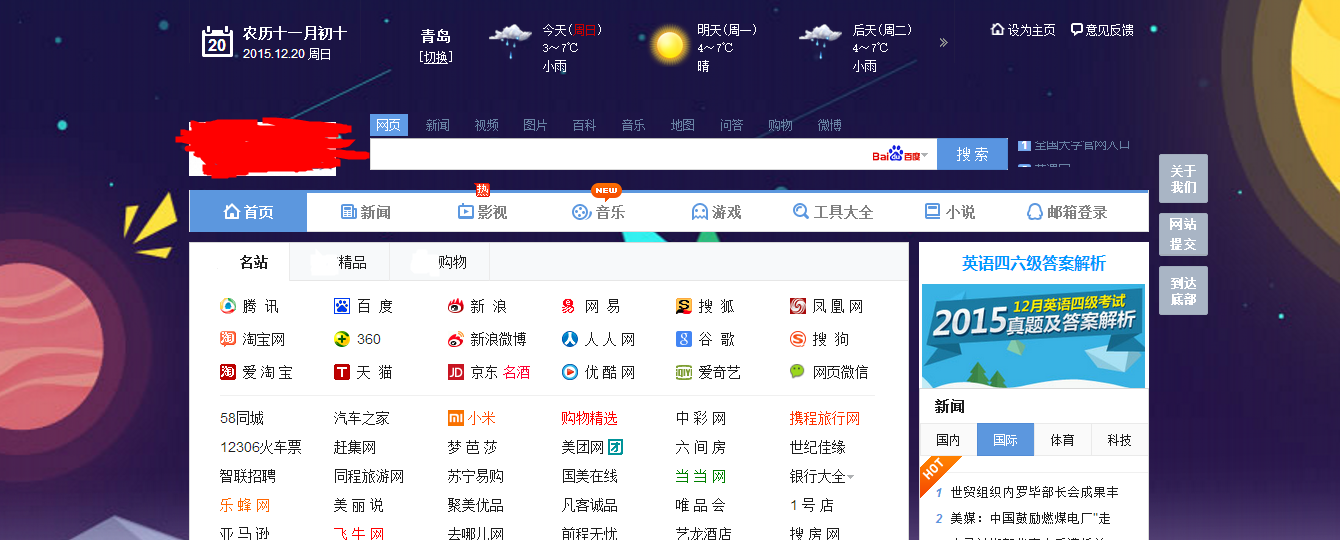Open the 工具大全 navigation item
Screen dimensions: 1340x540
(833, 212)
